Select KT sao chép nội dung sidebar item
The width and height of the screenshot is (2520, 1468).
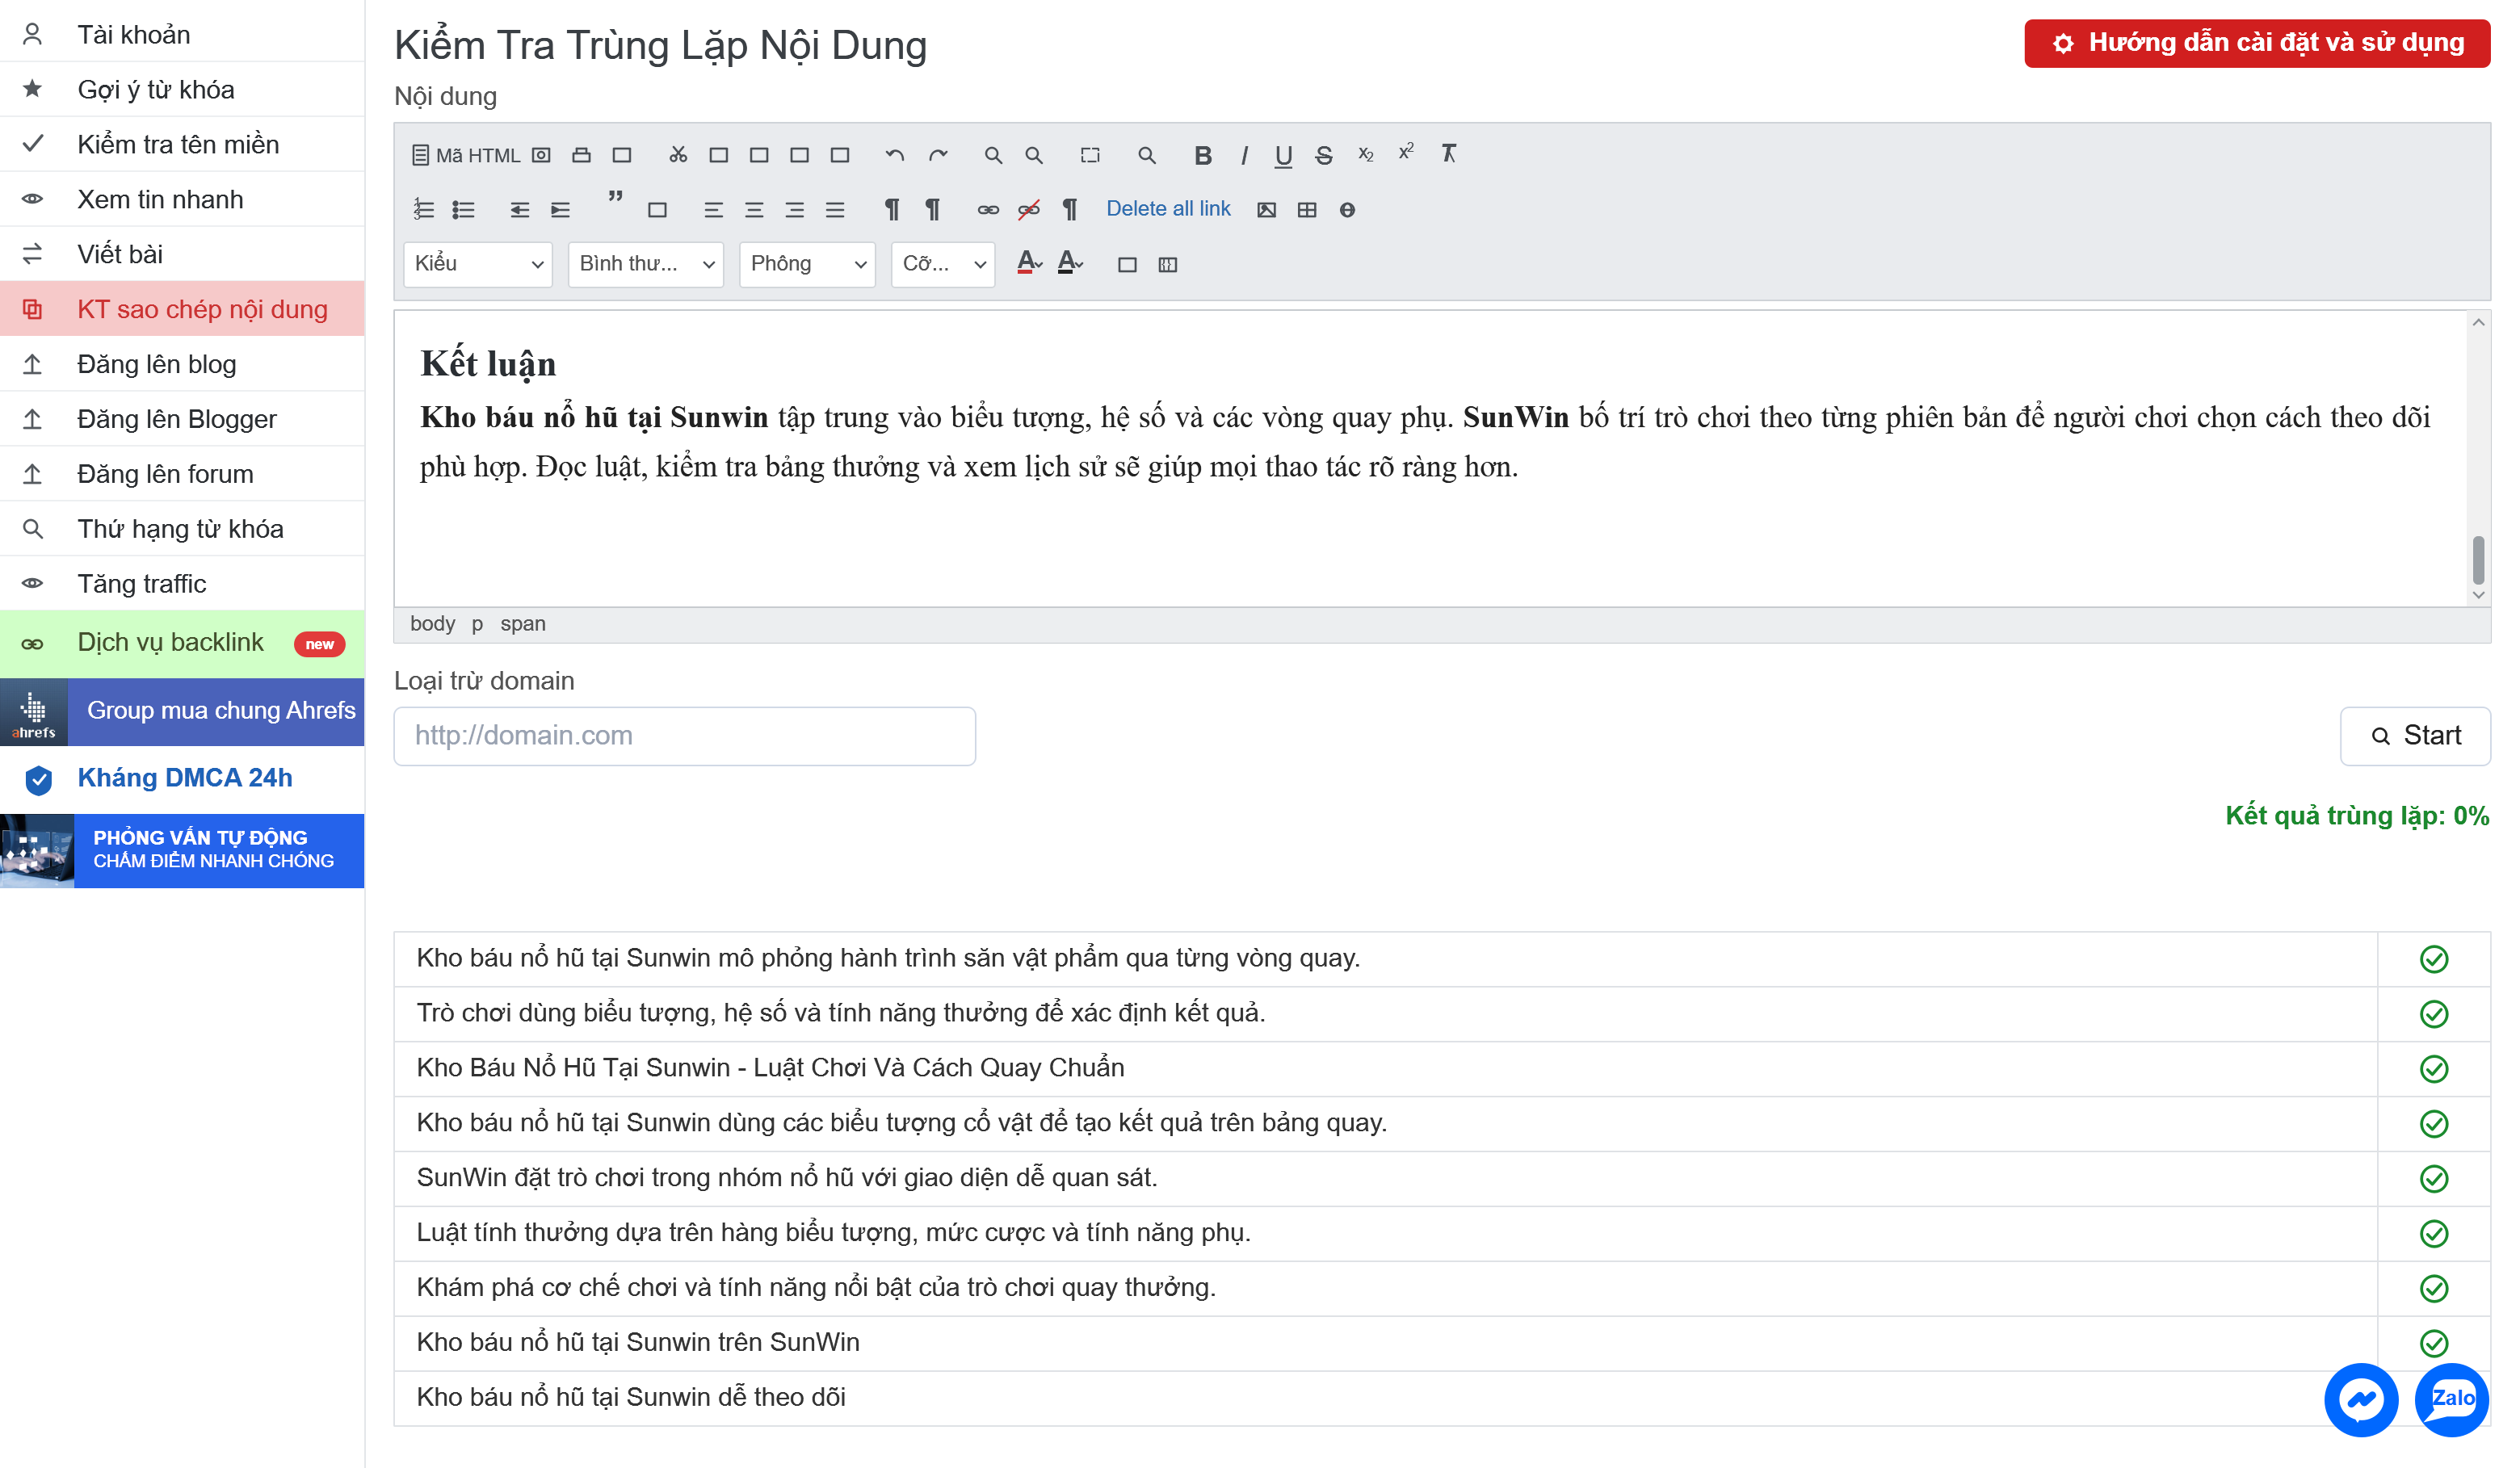[182, 309]
